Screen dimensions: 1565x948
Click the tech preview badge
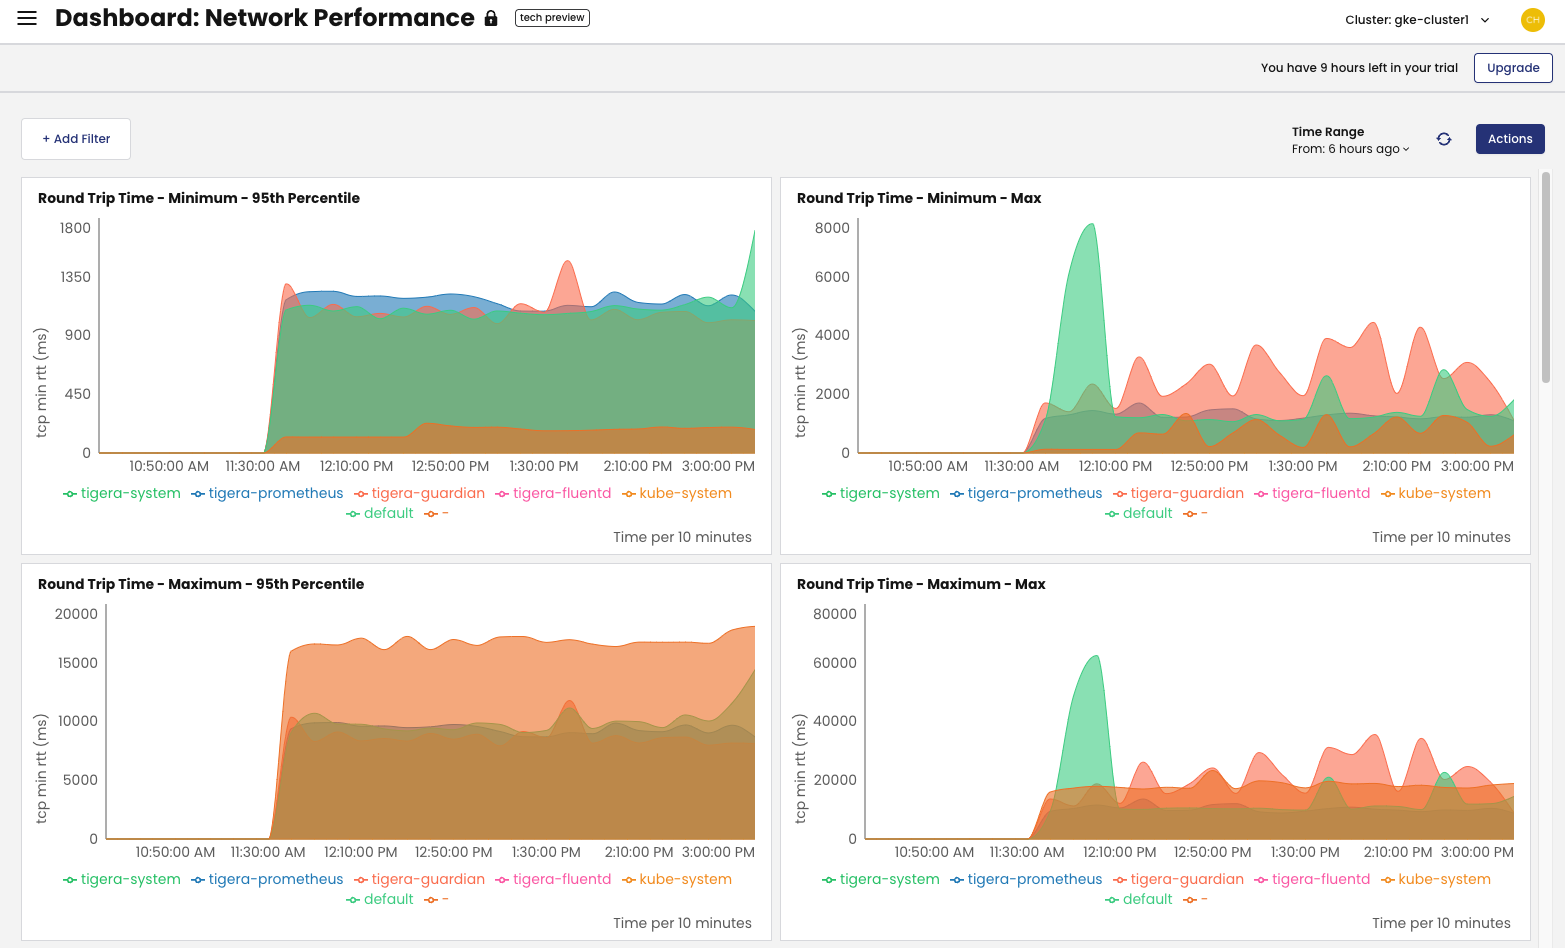552,17
